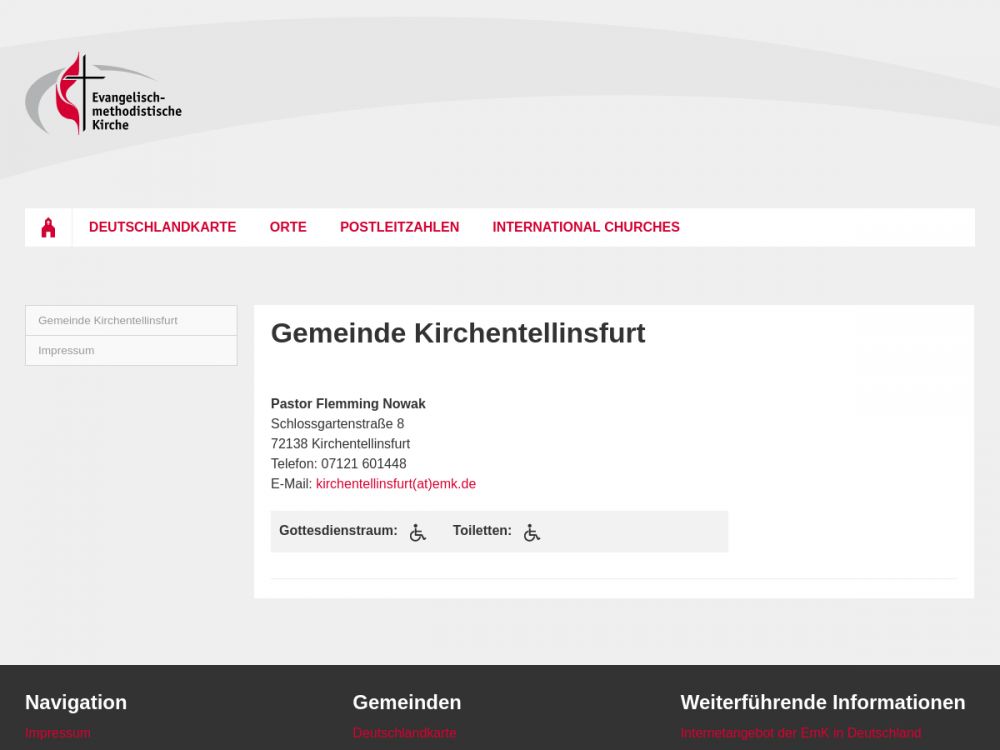This screenshot has height=750, width=1000.
Task: Open the Deutschlandkarte menu item
Action: tap(162, 227)
